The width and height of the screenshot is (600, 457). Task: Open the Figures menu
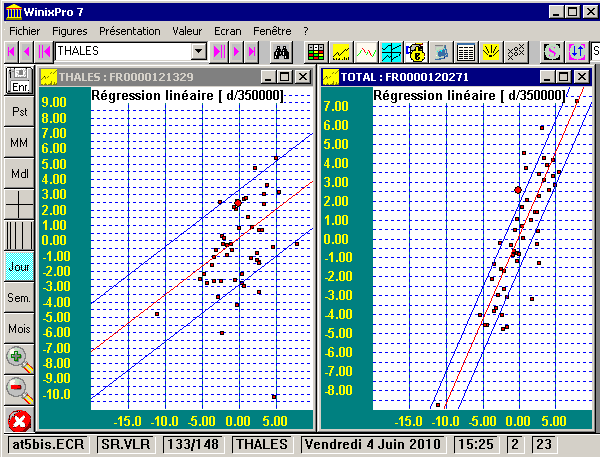[70, 31]
